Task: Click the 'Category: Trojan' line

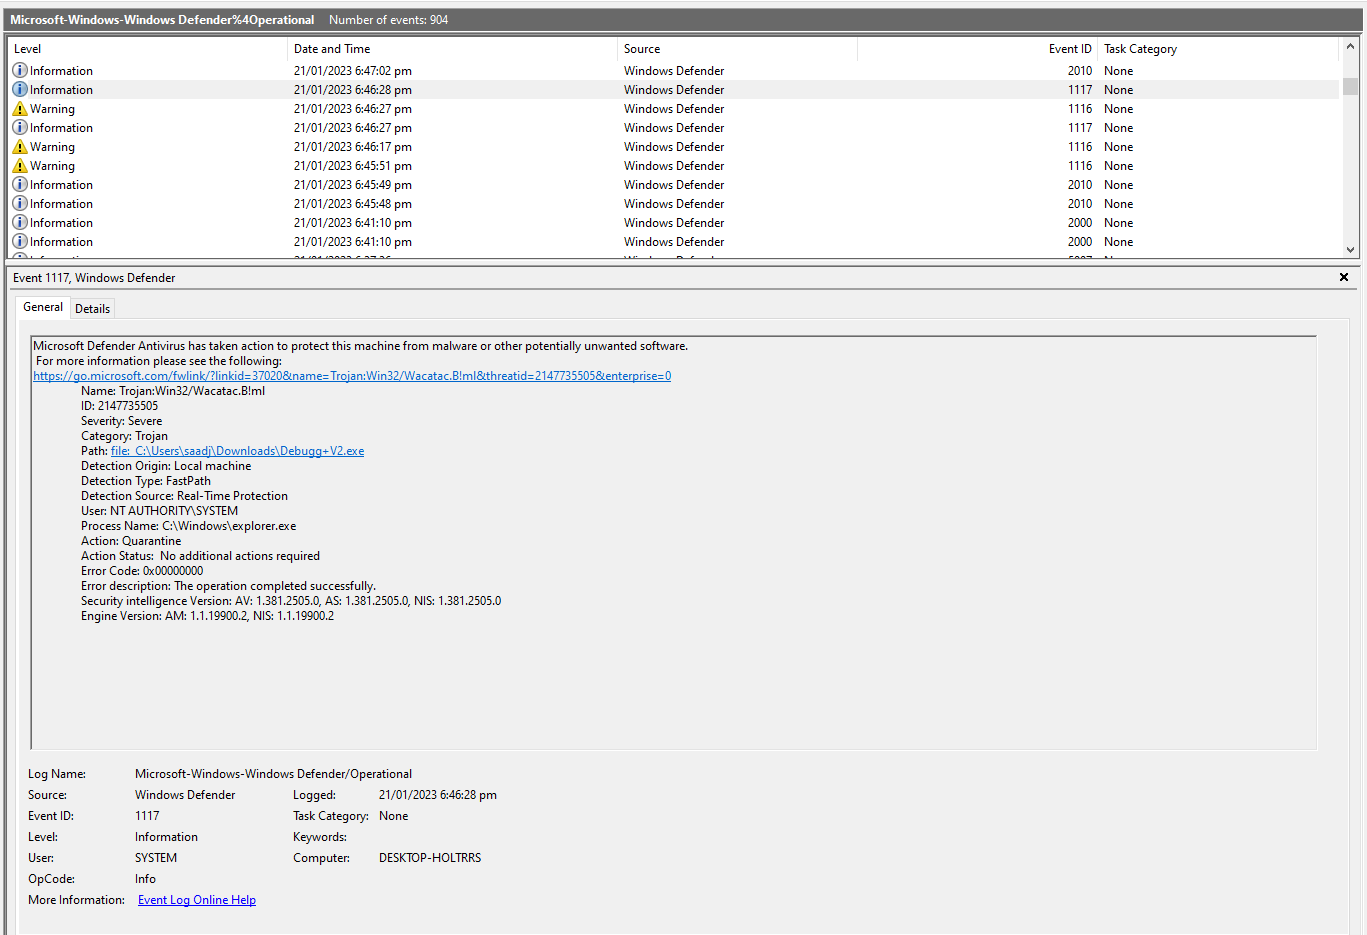Action: [124, 436]
